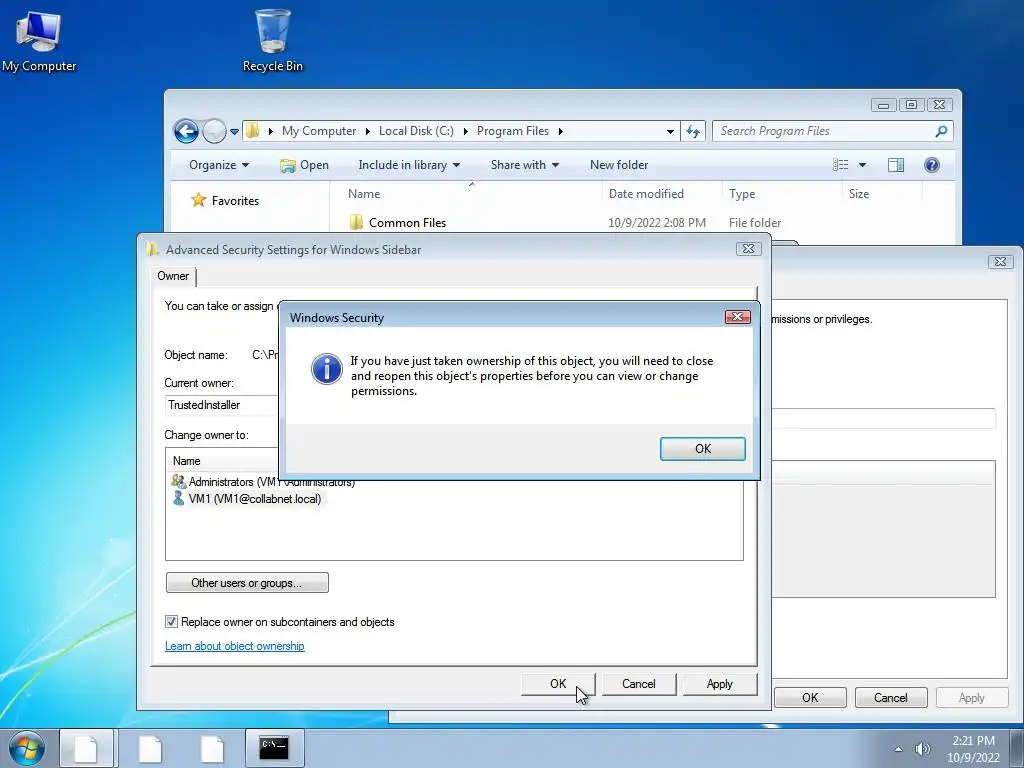Click the refresh button beside address bar
The image size is (1024, 768).
pos(693,131)
